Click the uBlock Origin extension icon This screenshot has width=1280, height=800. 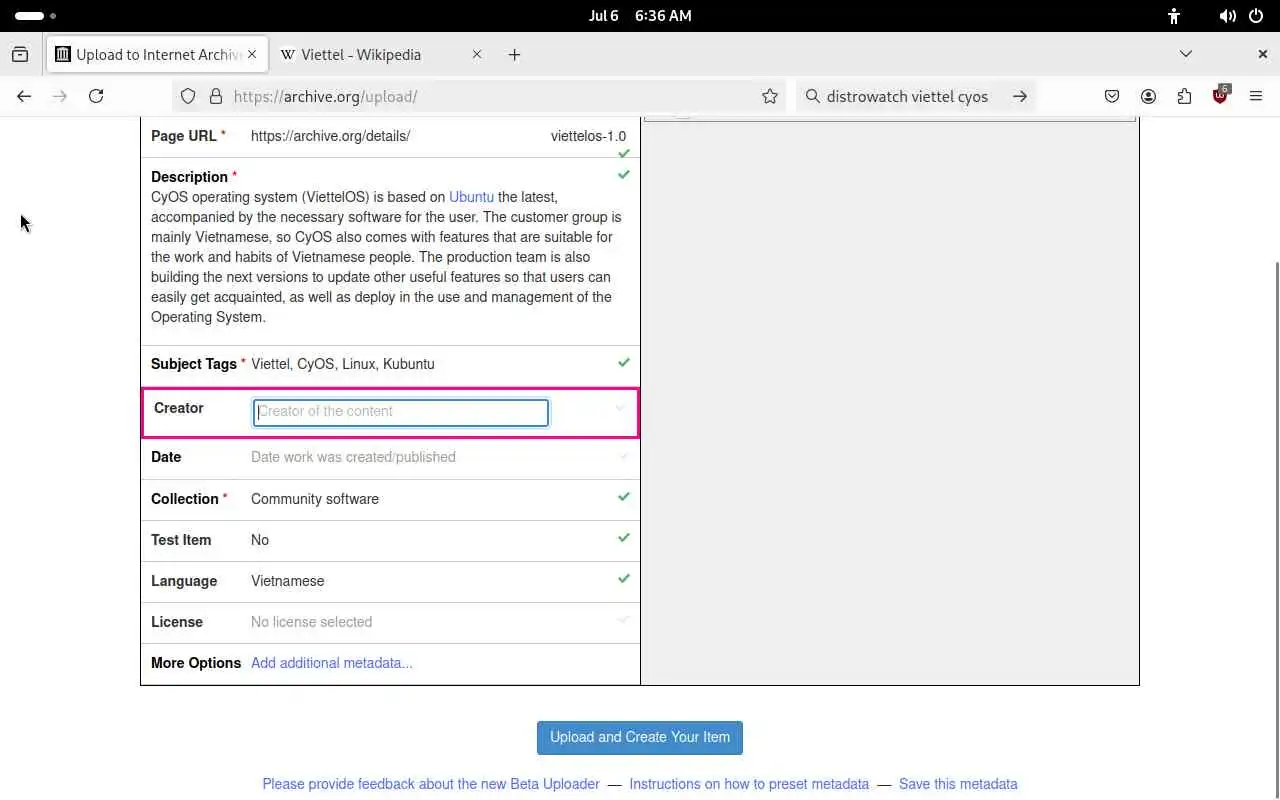(x=1220, y=96)
